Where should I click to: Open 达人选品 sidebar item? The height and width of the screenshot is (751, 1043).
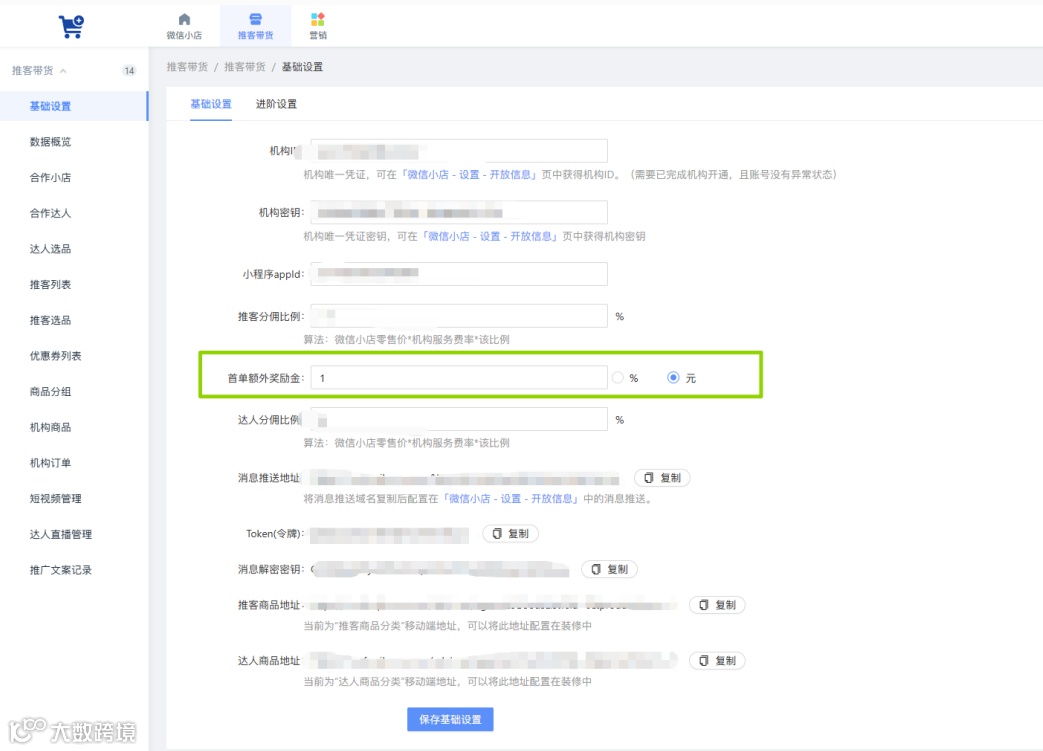[x=51, y=249]
